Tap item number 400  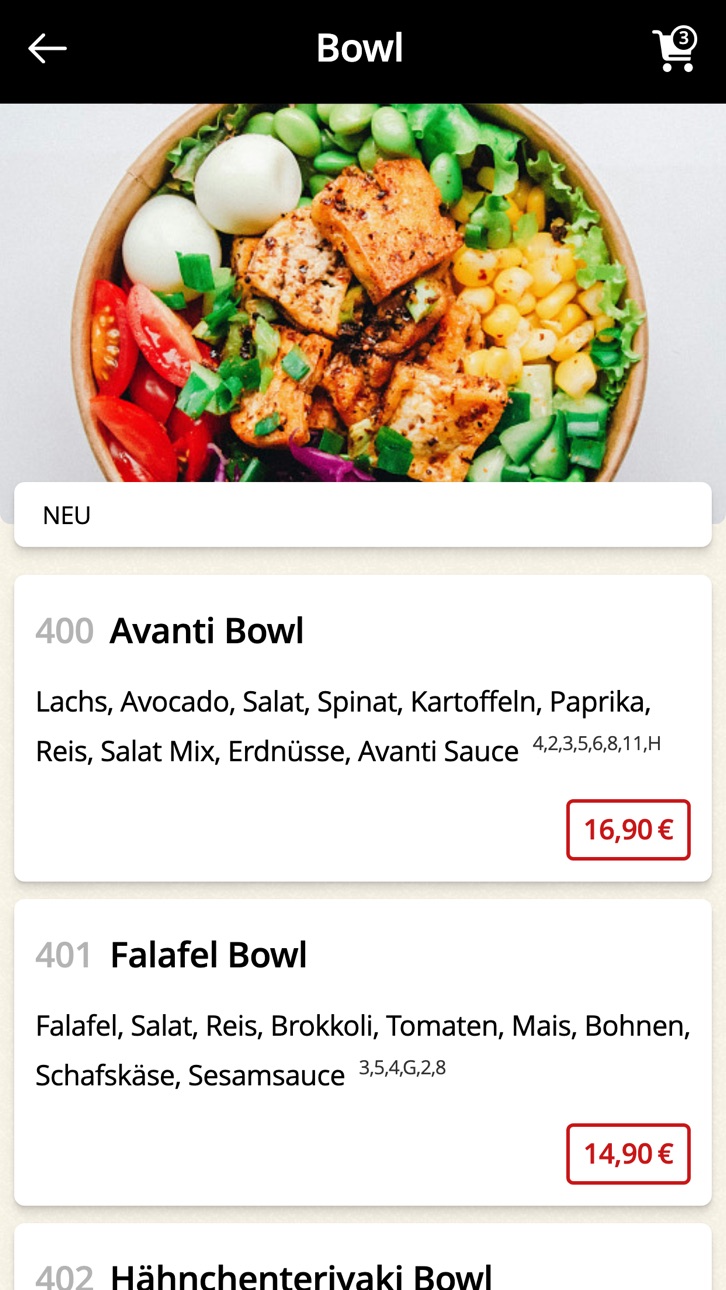(x=64, y=632)
